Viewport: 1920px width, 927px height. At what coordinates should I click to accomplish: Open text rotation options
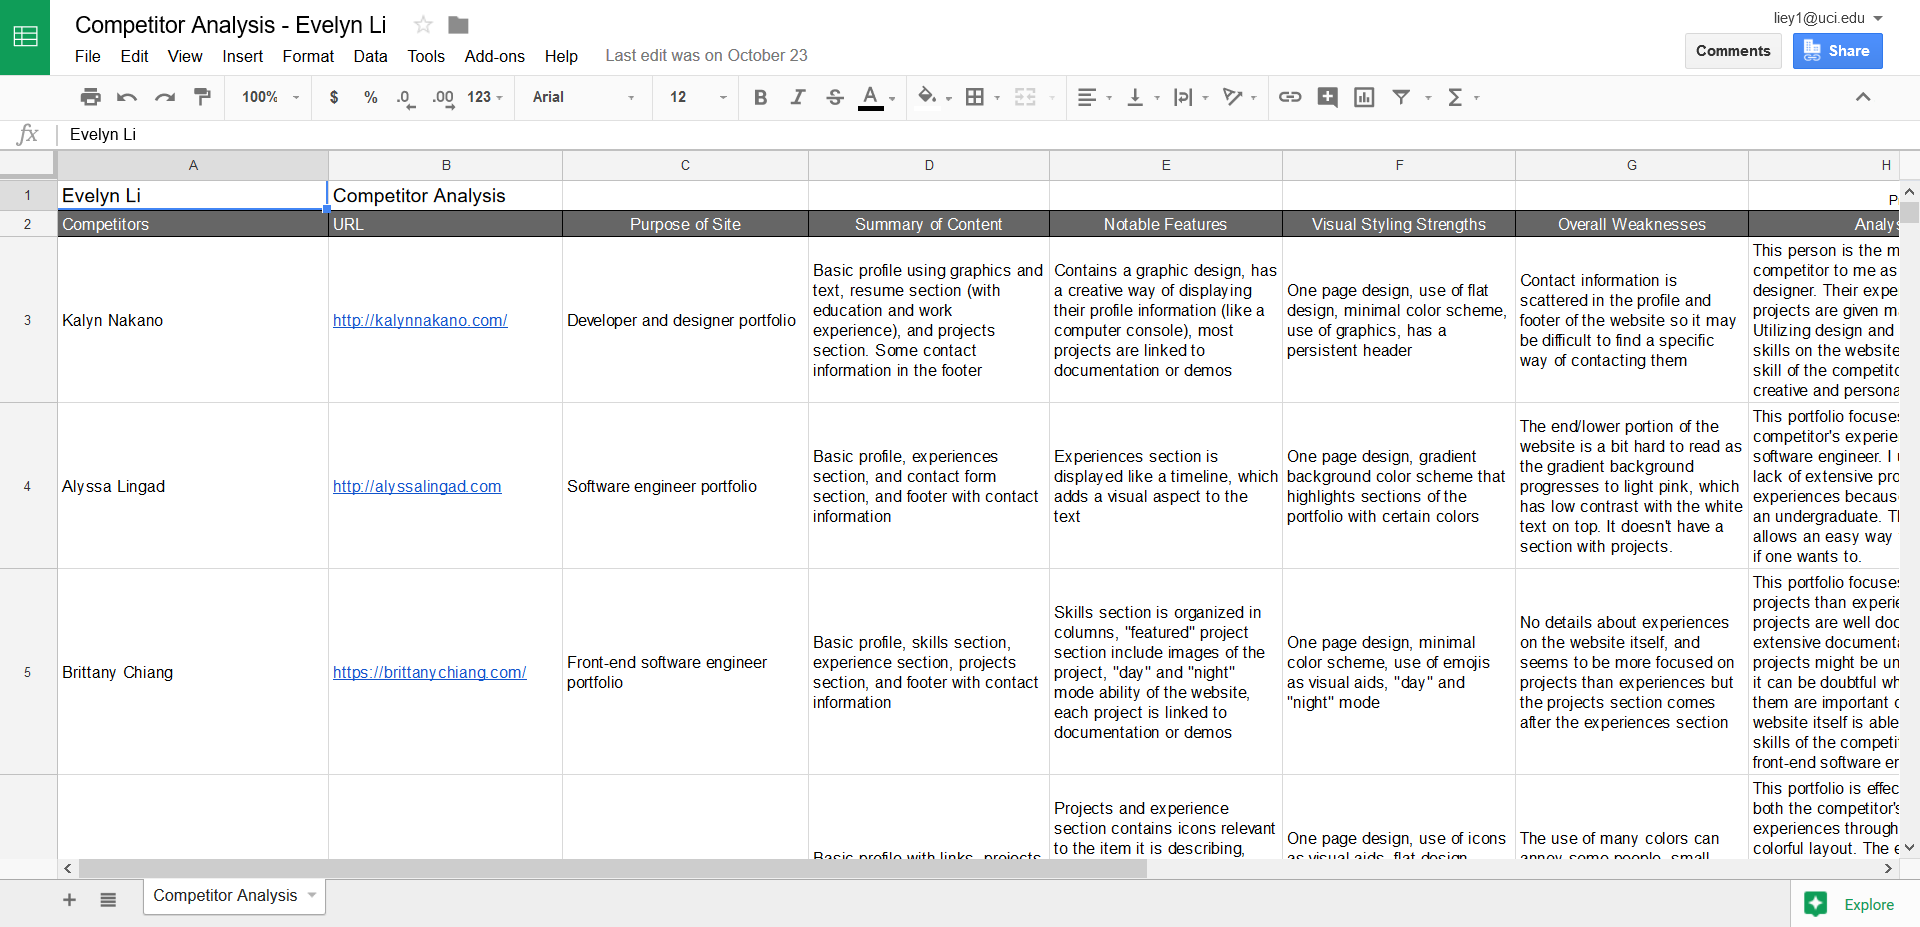[x=1233, y=97]
